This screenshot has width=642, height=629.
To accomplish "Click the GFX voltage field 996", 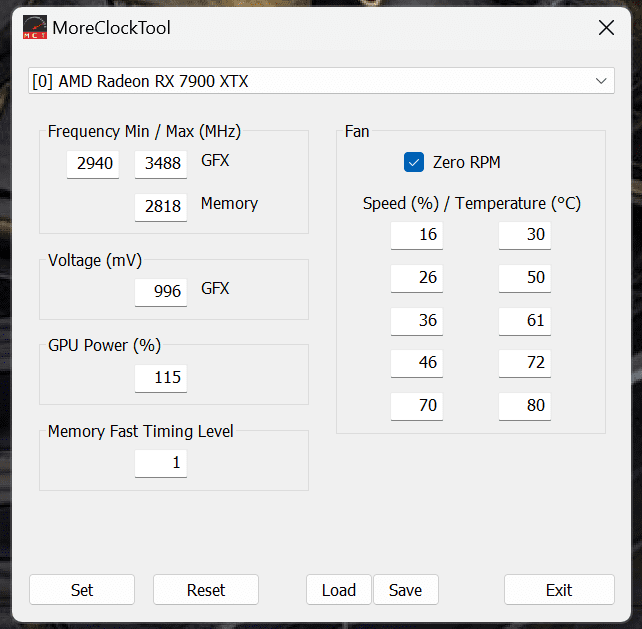I will click(160, 292).
